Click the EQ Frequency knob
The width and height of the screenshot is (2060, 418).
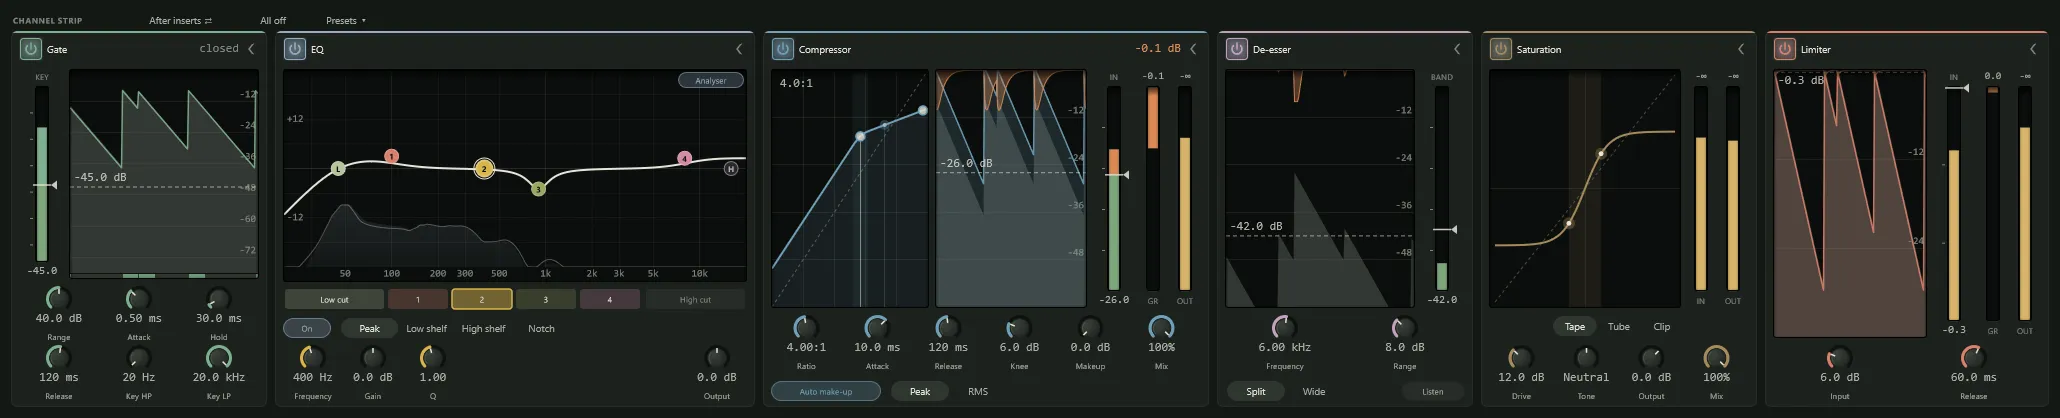click(x=312, y=357)
